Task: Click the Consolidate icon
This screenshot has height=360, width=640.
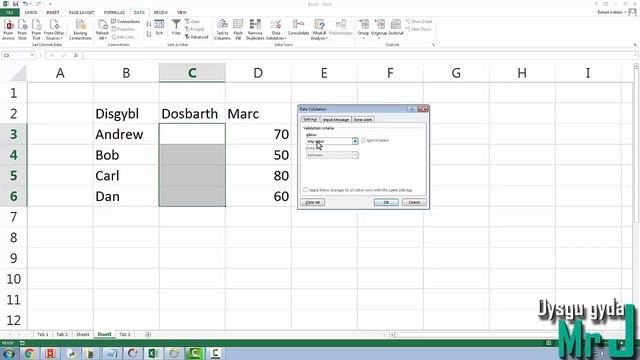Action: tap(298, 28)
